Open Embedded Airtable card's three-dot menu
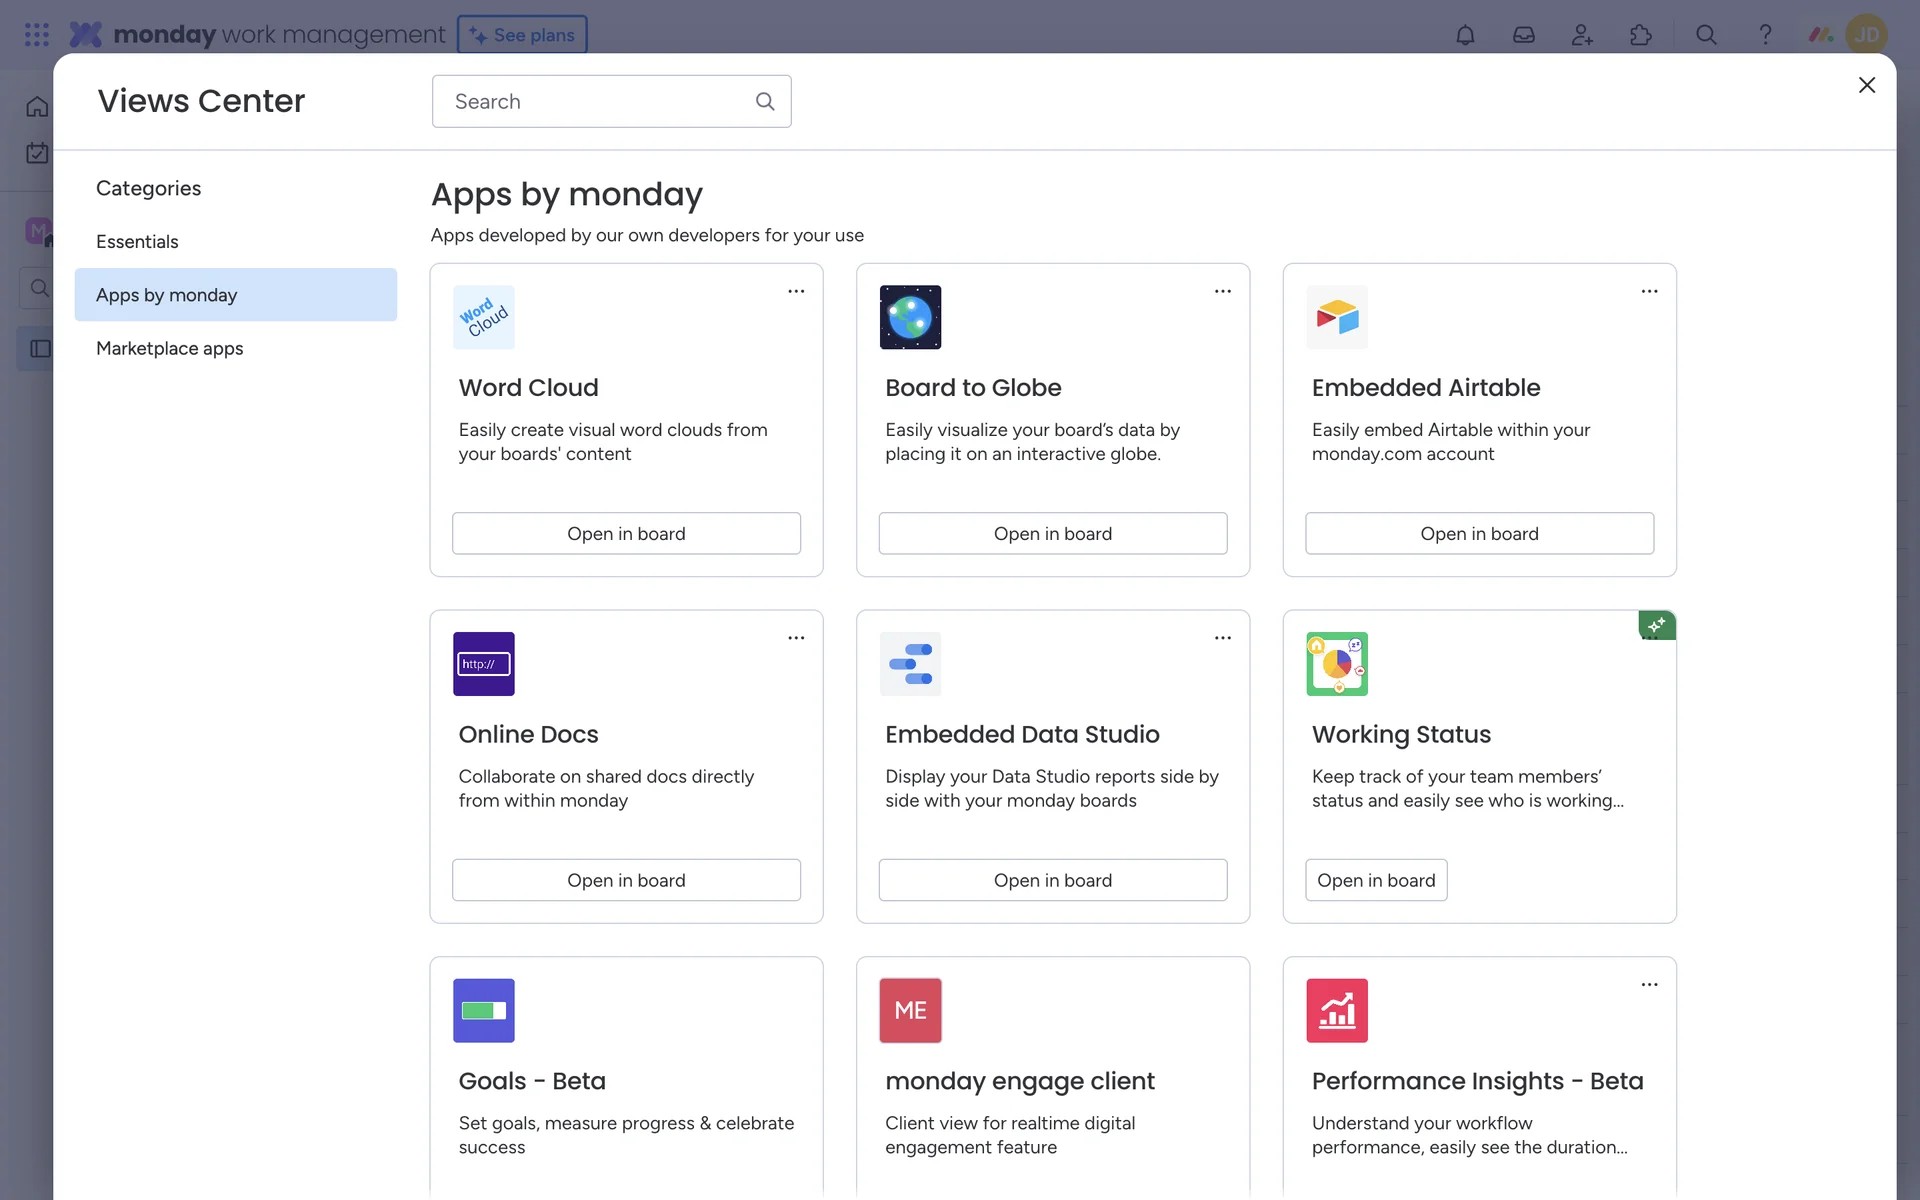Image resolution: width=1920 pixels, height=1200 pixels. [x=1649, y=291]
